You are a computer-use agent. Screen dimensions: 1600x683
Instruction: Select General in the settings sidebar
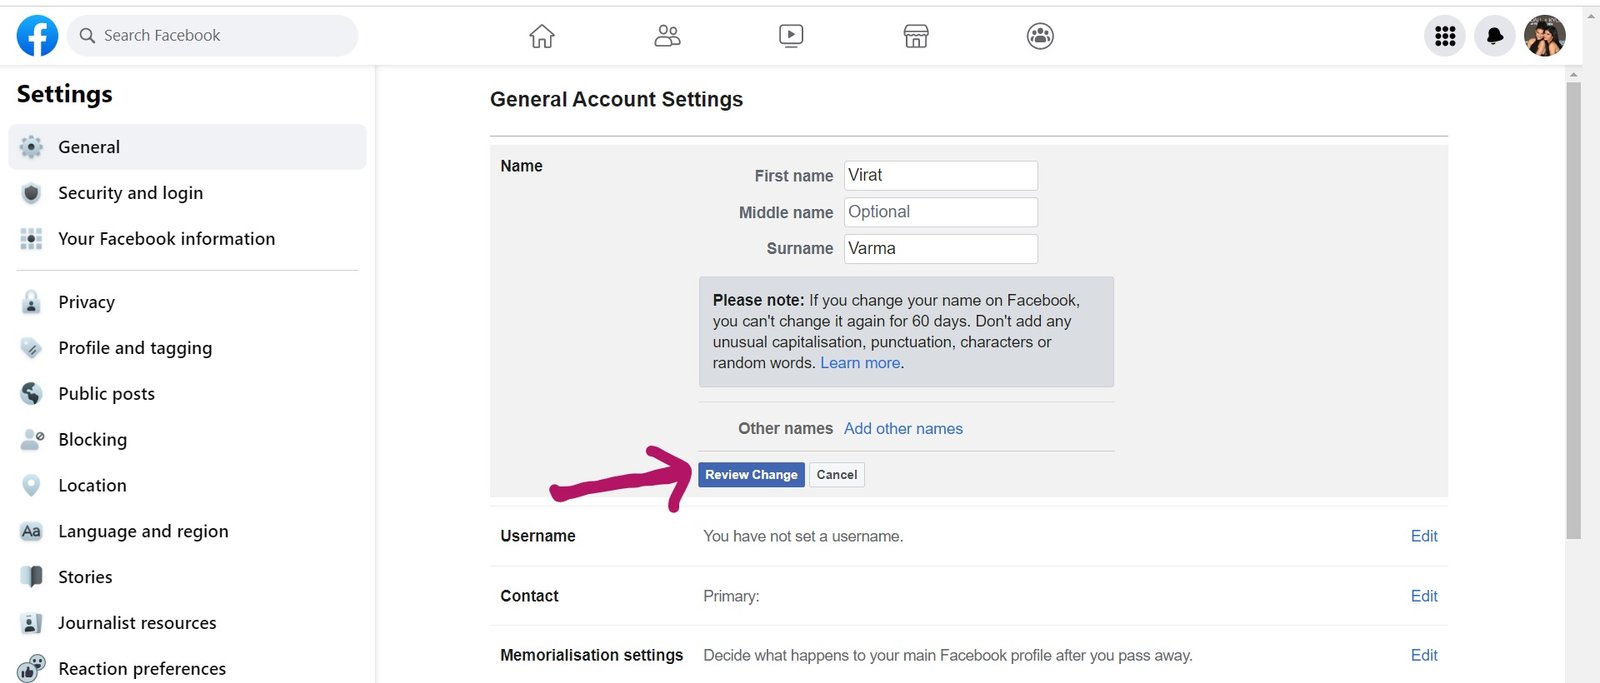pyautogui.click(x=187, y=147)
